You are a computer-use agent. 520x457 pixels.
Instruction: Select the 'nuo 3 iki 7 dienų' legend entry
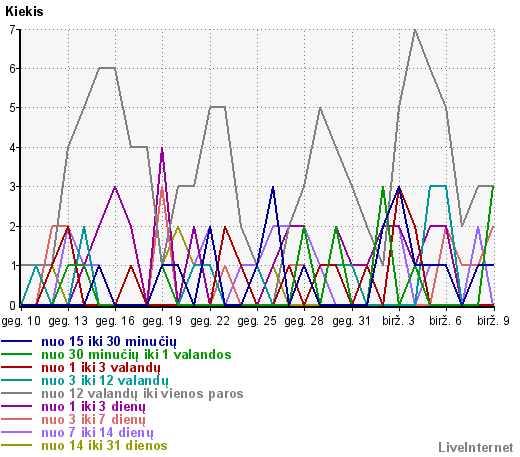tap(93, 420)
